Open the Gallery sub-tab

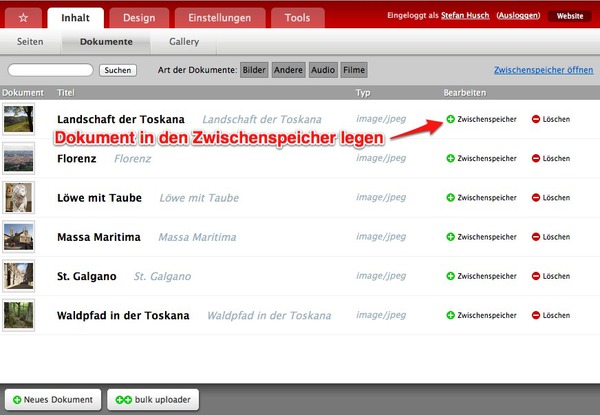coord(184,42)
